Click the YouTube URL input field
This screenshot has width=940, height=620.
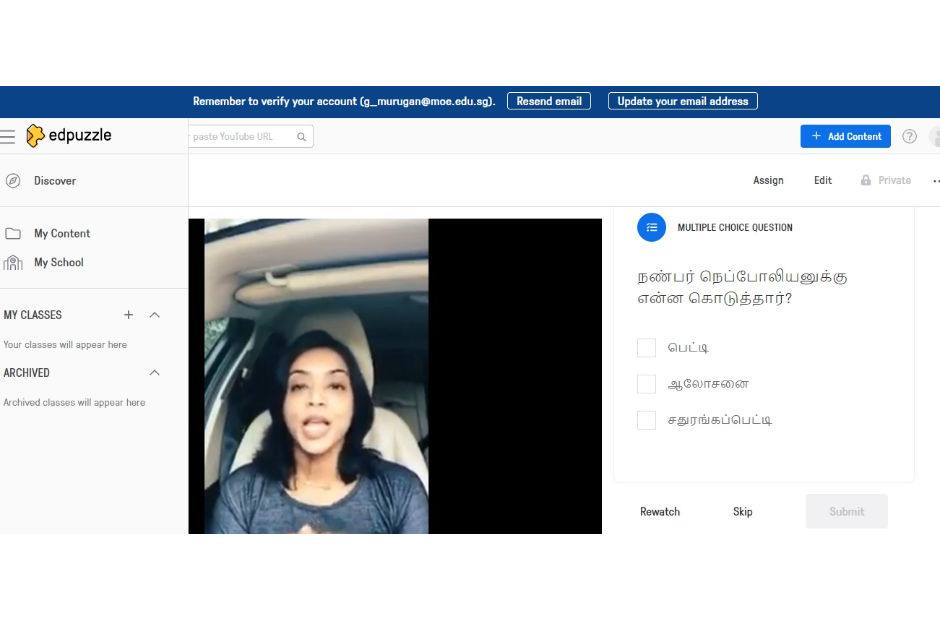pos(240,135)
